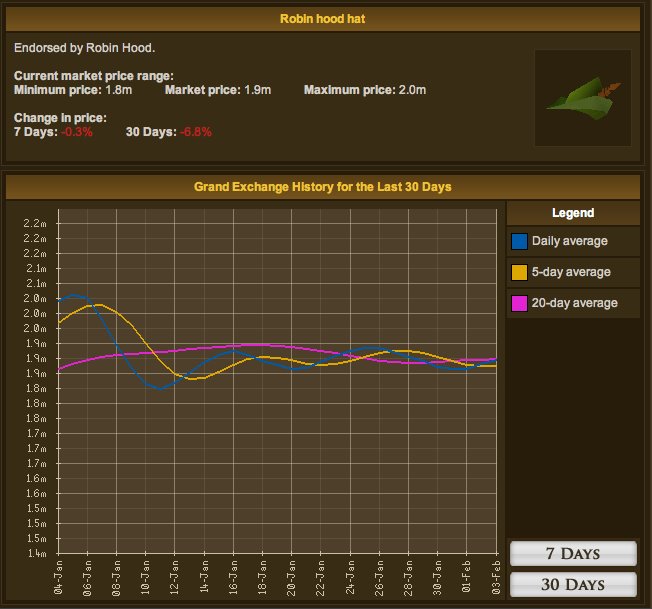Click the 7 Days graph button
This screenshot has height=609, width=652.
[x=573, y=553]
